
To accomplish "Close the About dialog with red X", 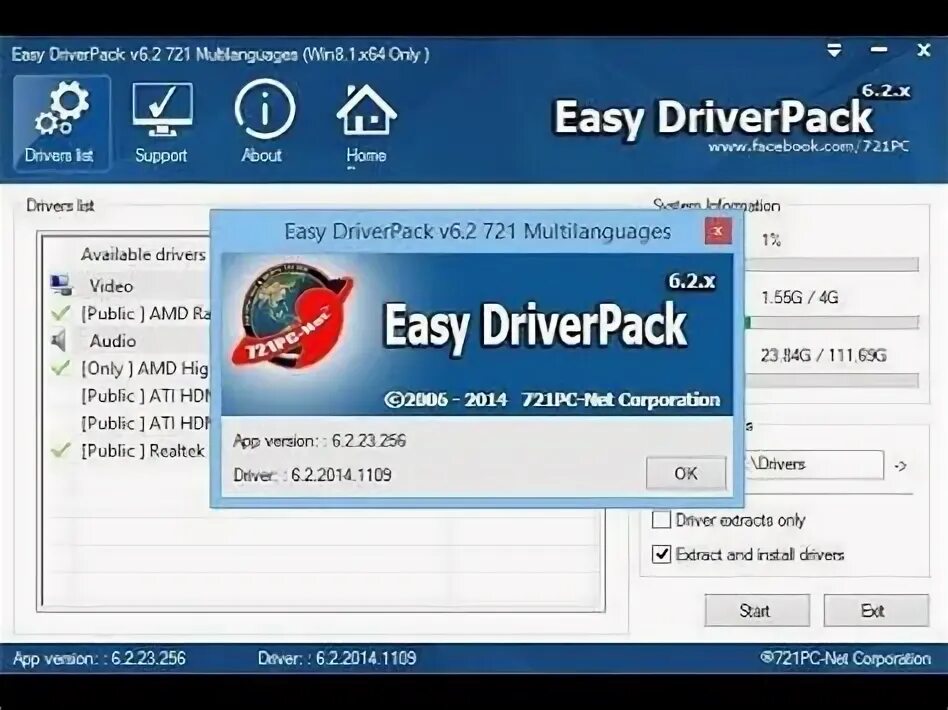I will coord(718,231).
